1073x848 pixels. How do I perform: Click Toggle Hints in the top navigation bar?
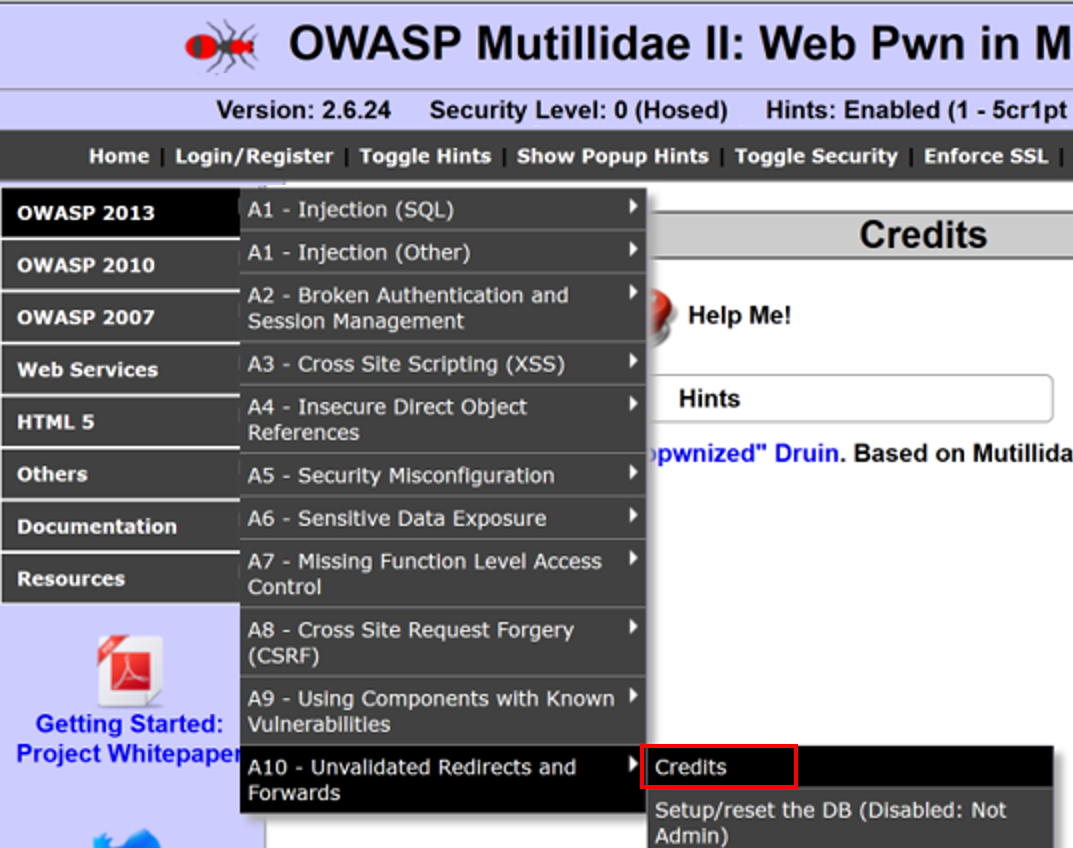coord(425,156)
